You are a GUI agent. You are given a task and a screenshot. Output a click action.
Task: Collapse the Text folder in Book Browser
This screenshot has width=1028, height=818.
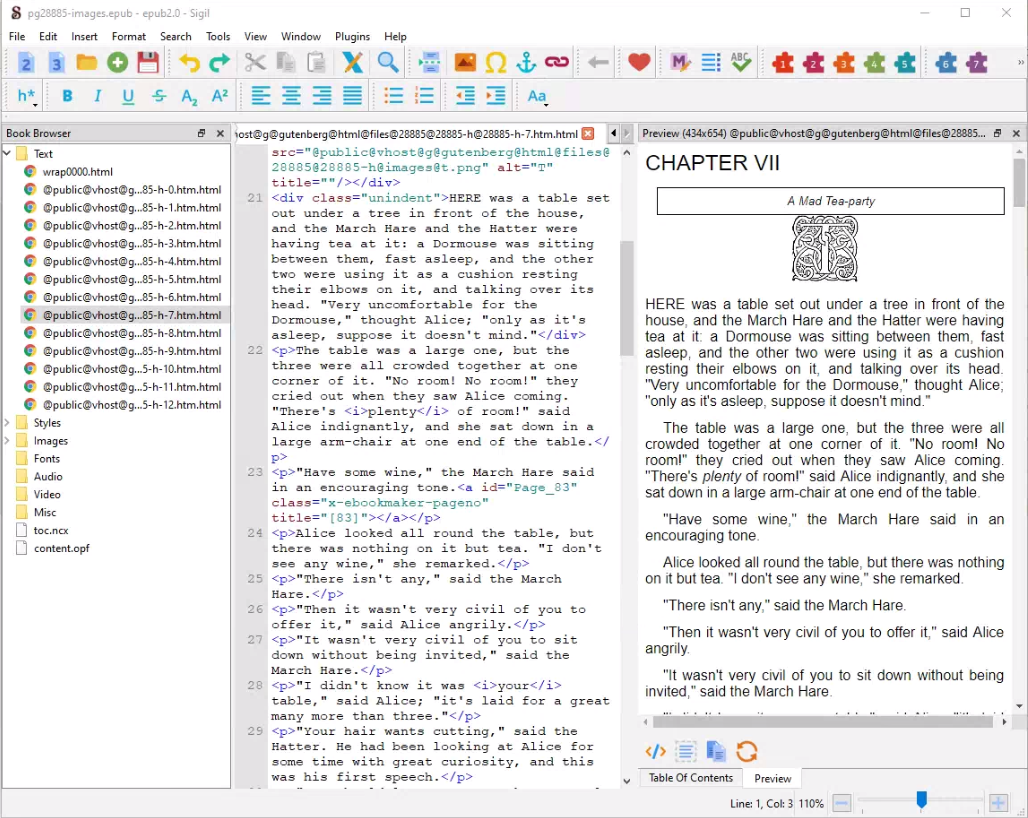(x=8, y=153)
